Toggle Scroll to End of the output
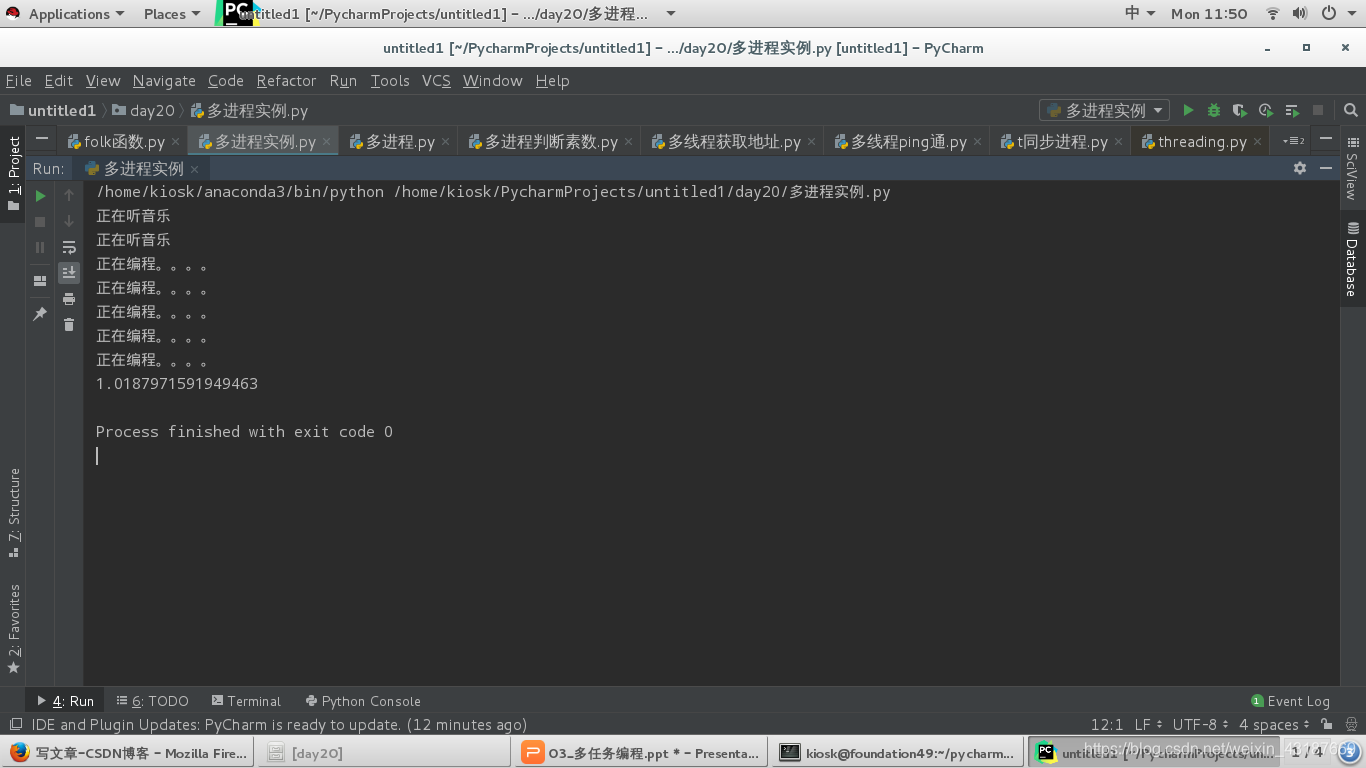Viewport: 1366px width, 768px height. [69, 272]
